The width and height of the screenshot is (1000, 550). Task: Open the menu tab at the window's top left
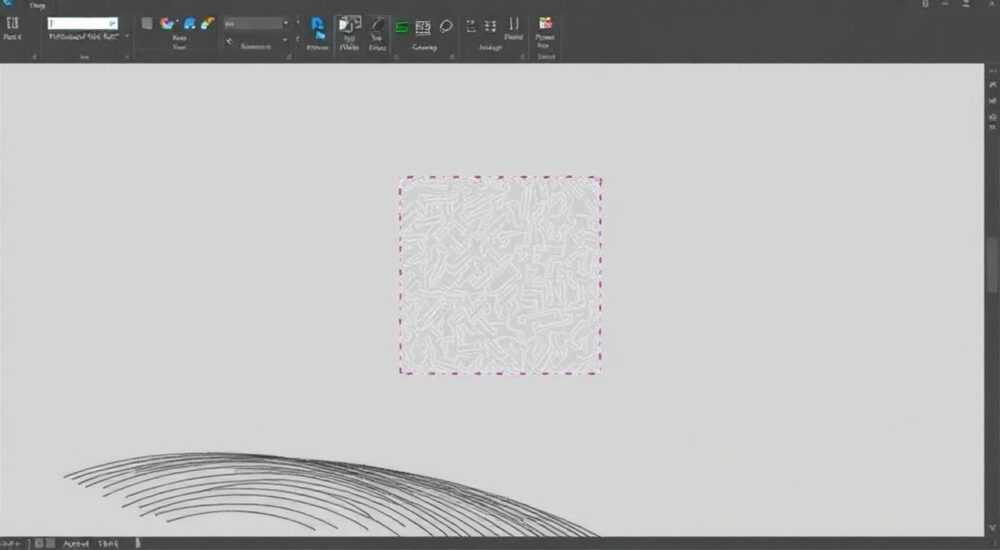(37, 5)
